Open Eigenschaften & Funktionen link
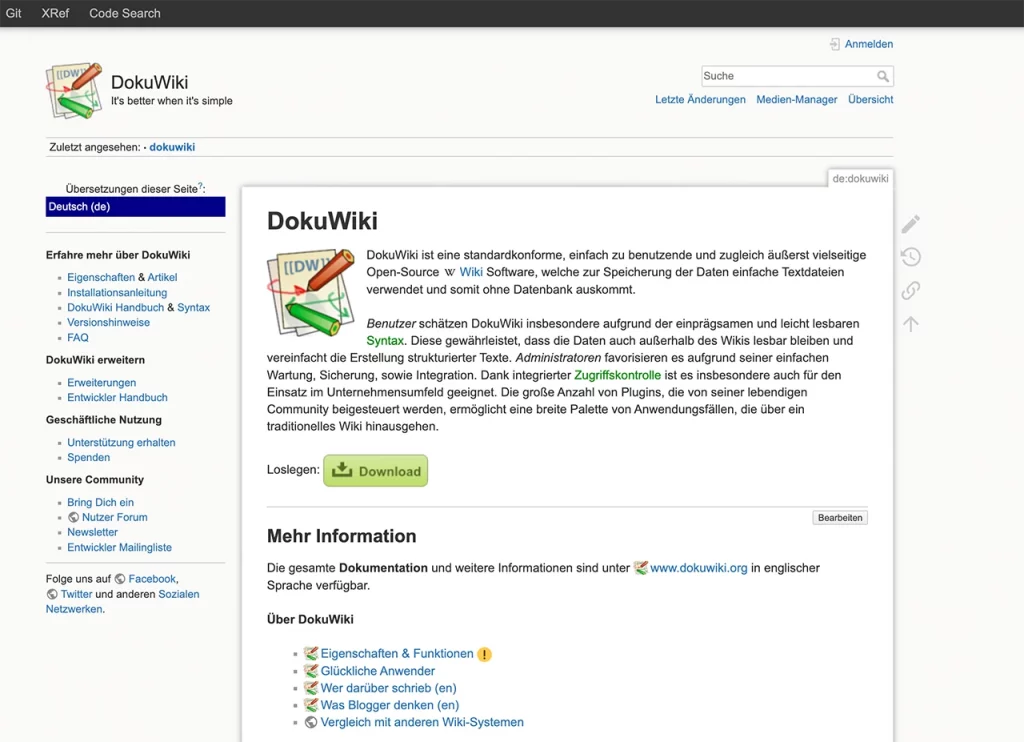This screenshot has height=742, width=1024. click(397, 654)
